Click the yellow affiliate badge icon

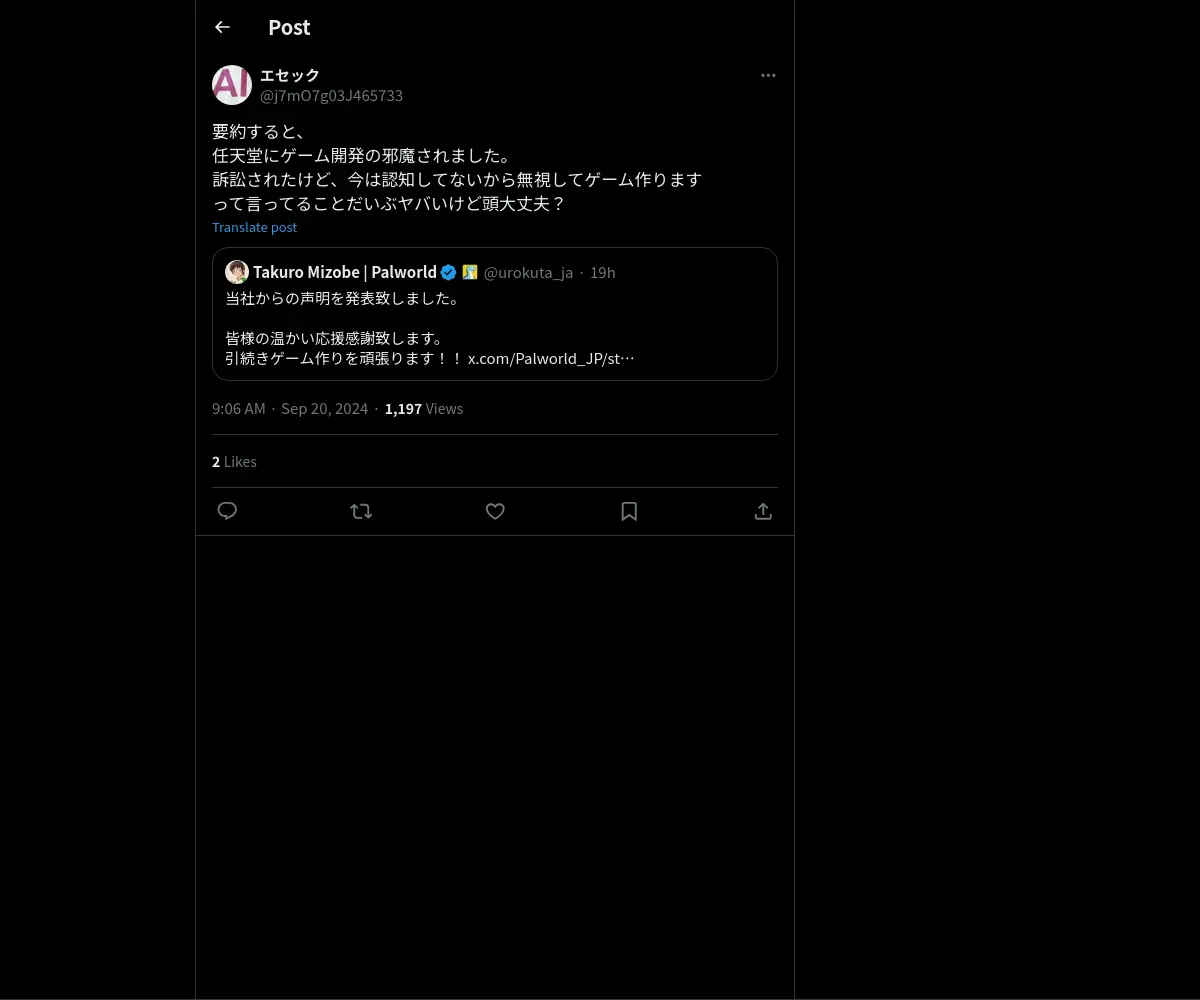tap(470, 272)
